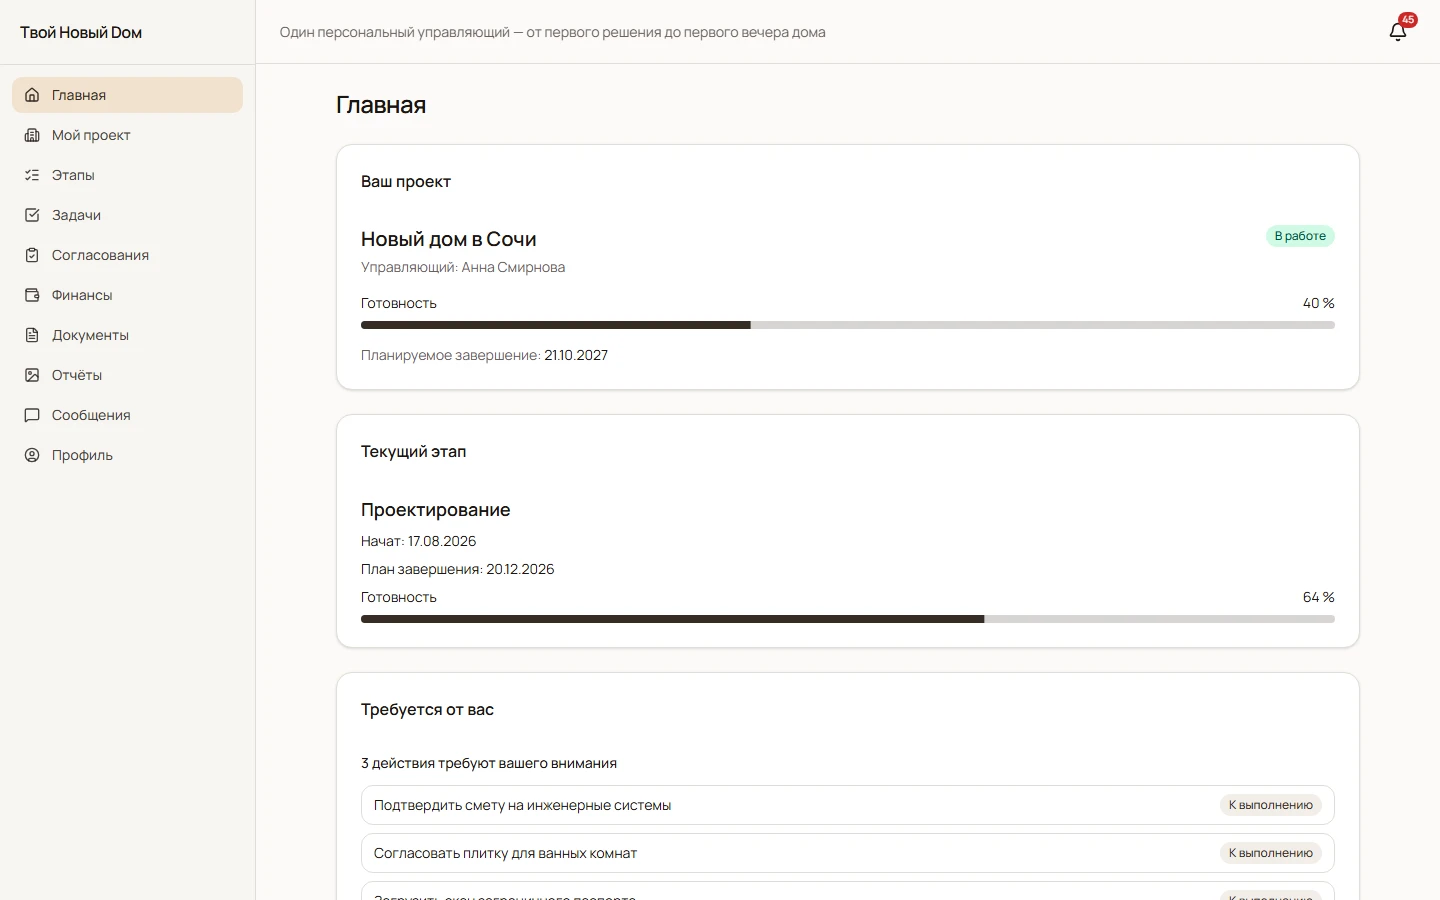Click the home icon beside Главная
1440x900 pixels.
point(32,95)
